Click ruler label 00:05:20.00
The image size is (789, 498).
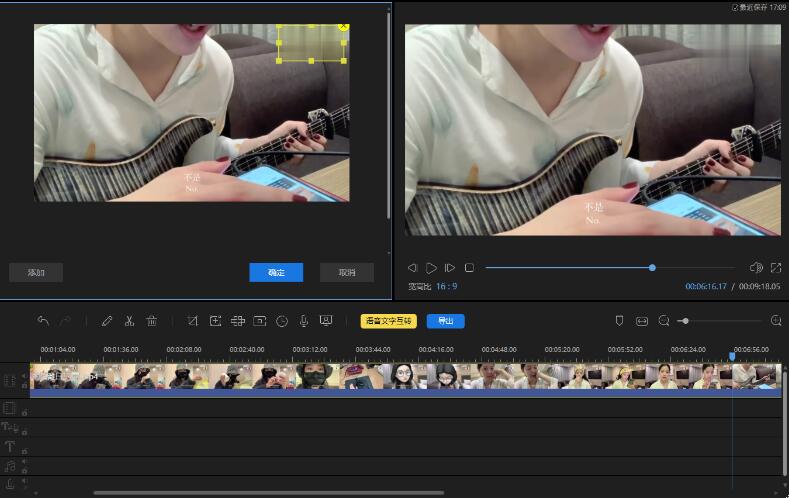pyautogui.click(x=562, y=349)
